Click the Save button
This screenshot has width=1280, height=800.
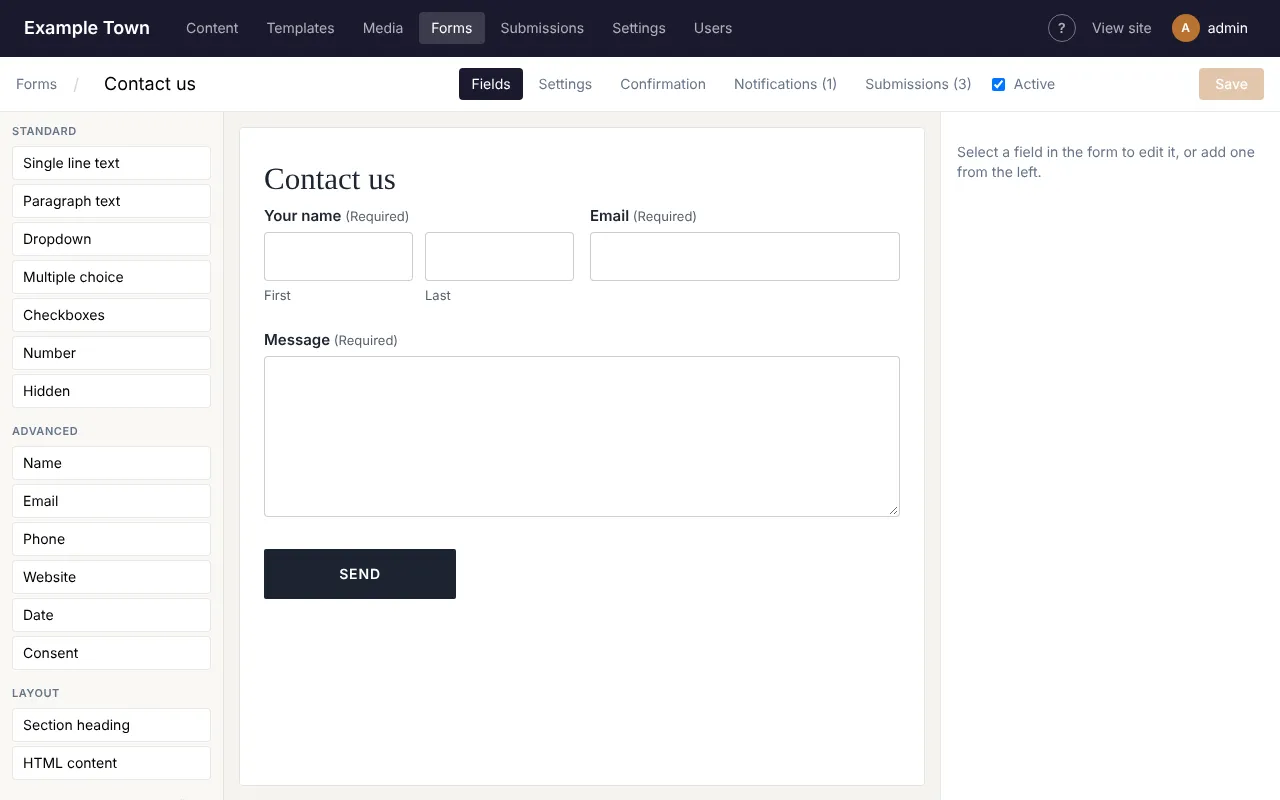[1231, 84]
